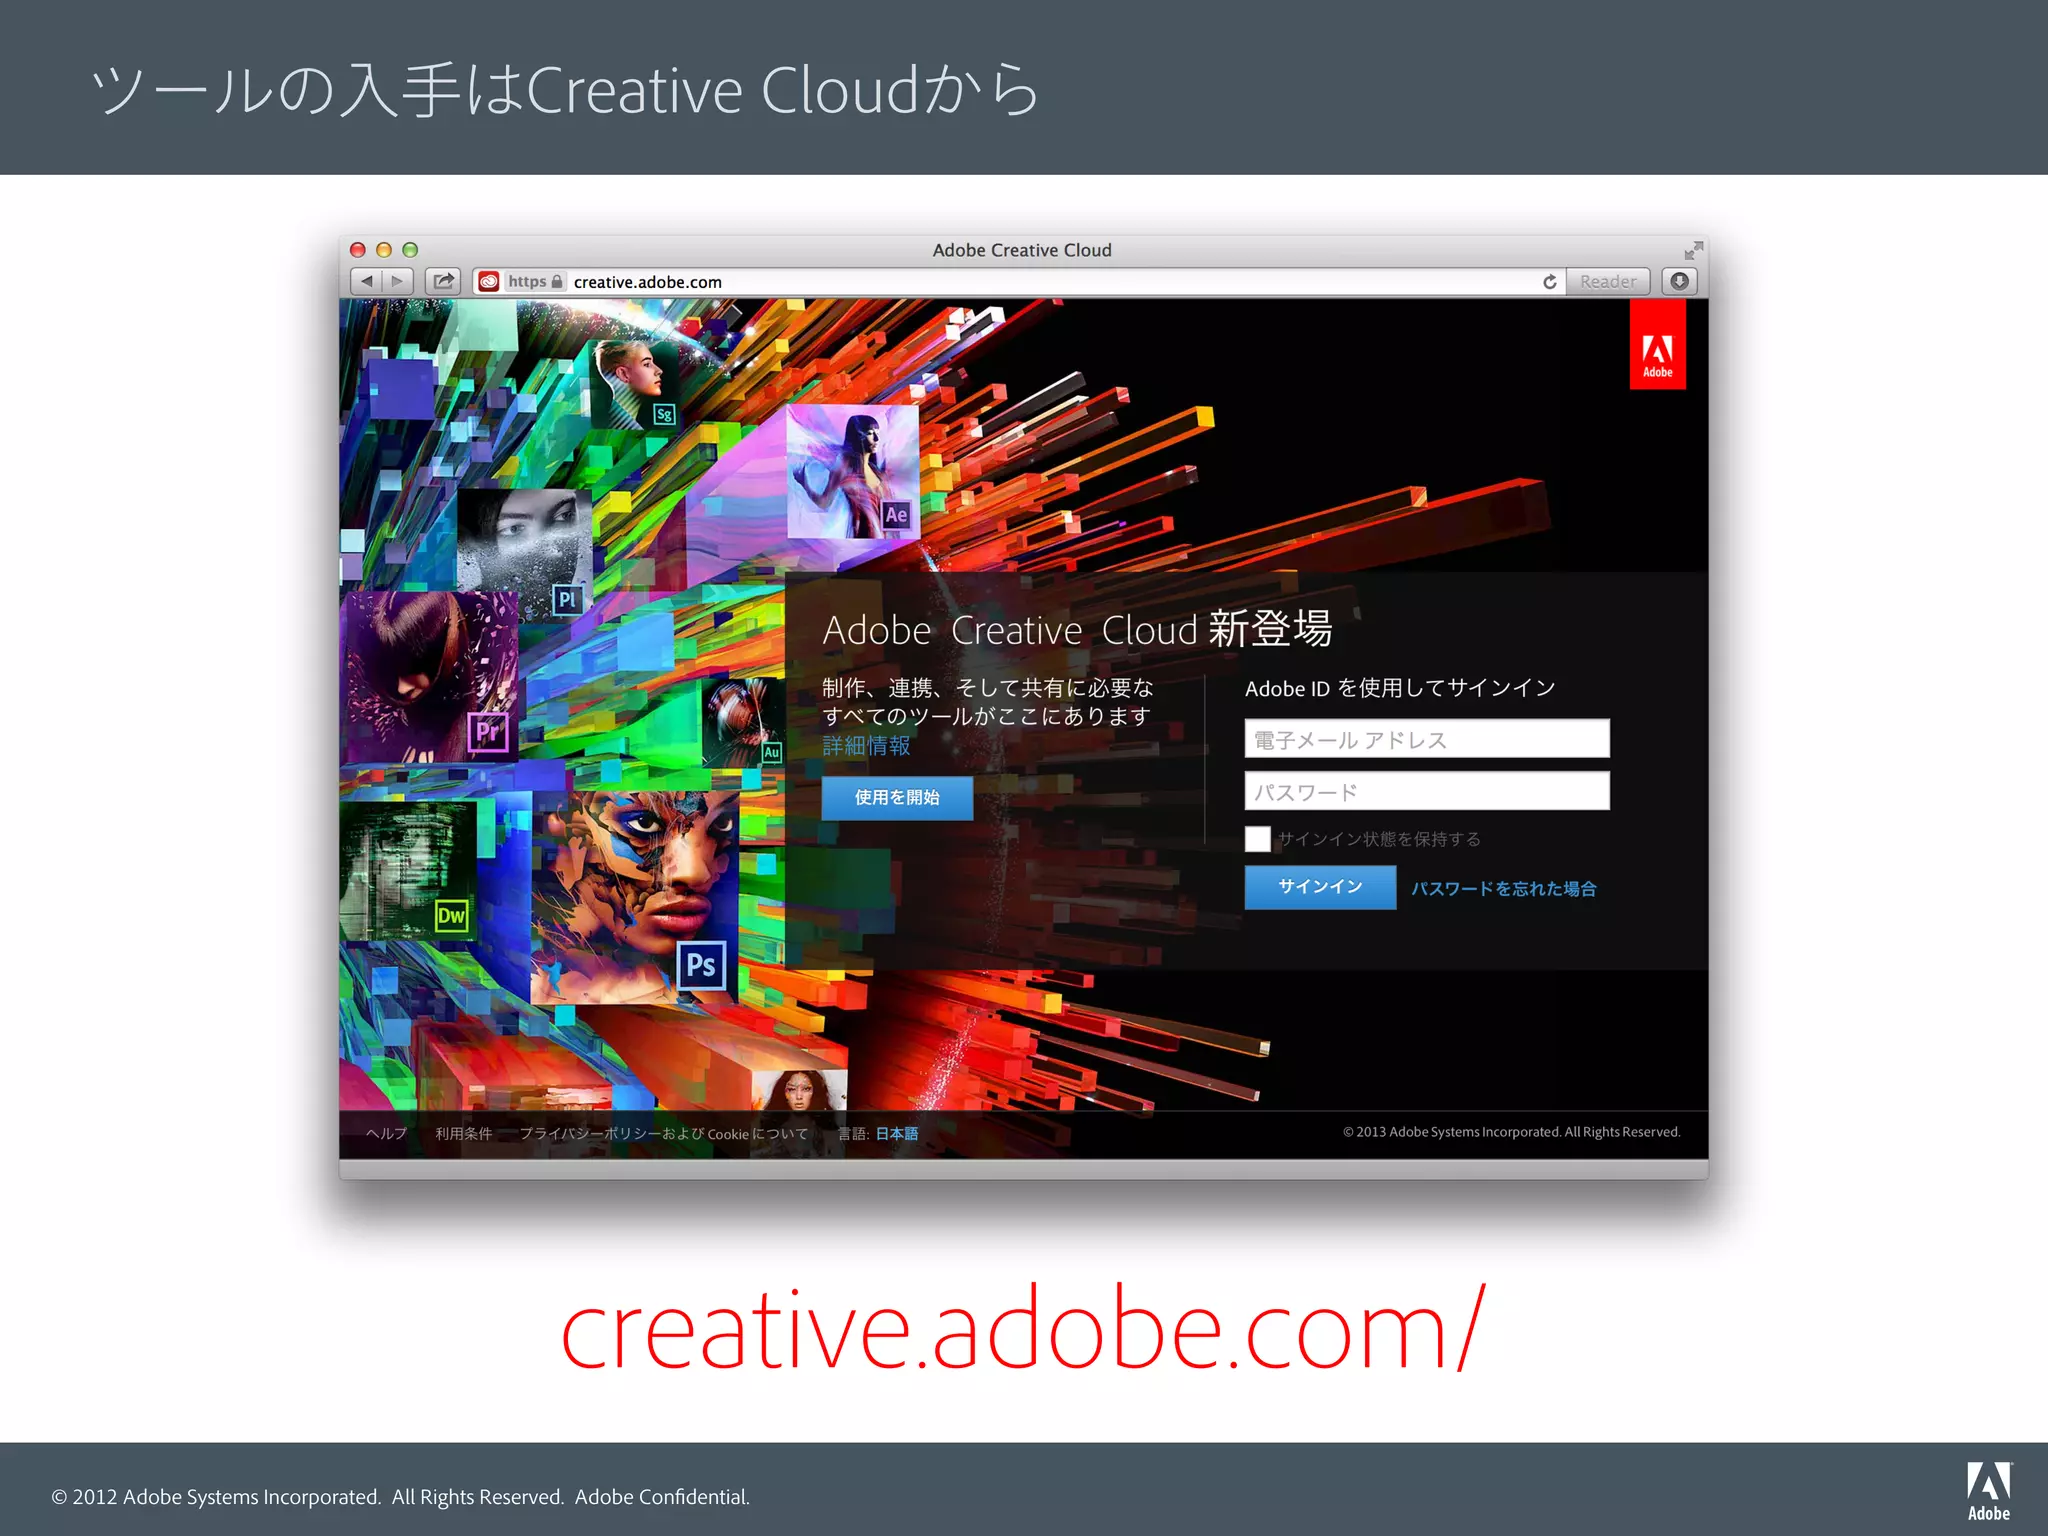Screen dimensions: 2048x1536
Task: Click the After Effects dancer artwork thumbnail
Action: (852, 471)
